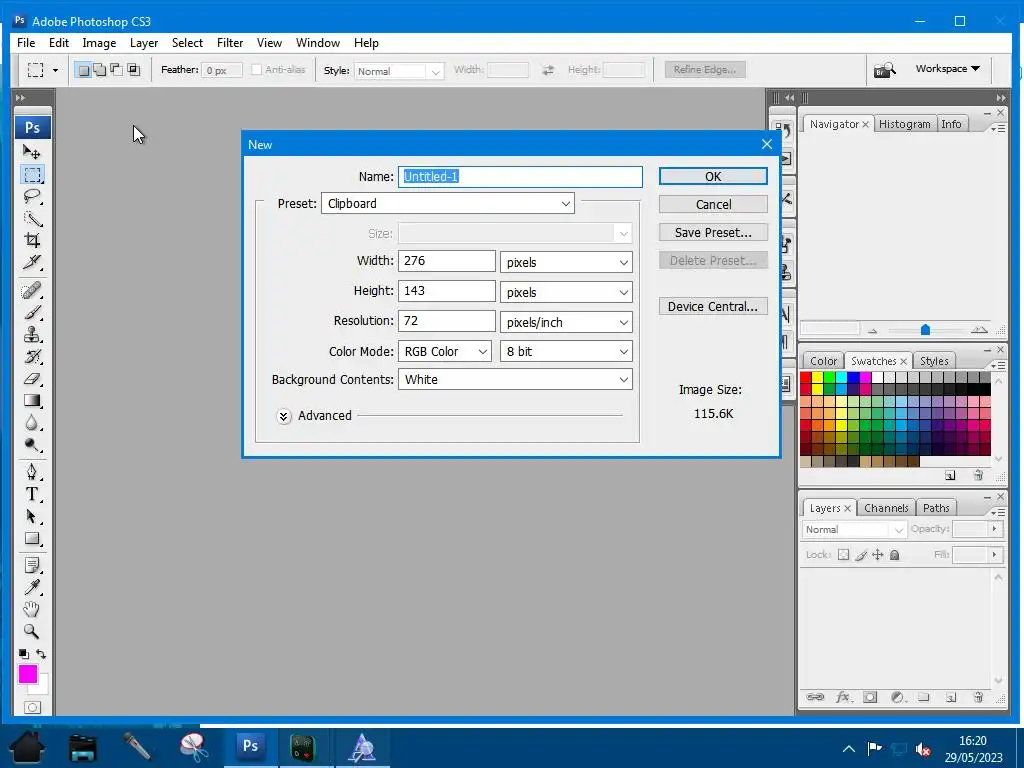Click Cancel in the New dialog

tap(713, 204)
